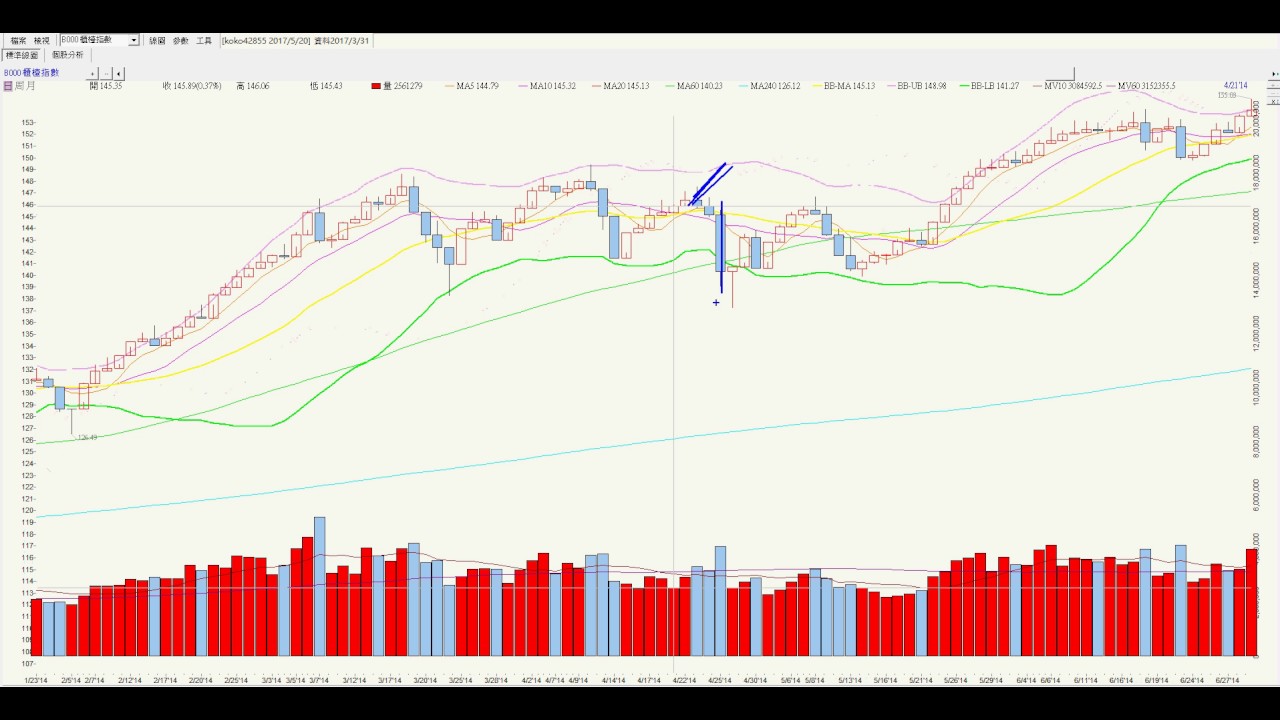This screenshot has width=1280, height=720.
Task: Click the MA60 140.23 legend entry
Action: coord(694,86)
